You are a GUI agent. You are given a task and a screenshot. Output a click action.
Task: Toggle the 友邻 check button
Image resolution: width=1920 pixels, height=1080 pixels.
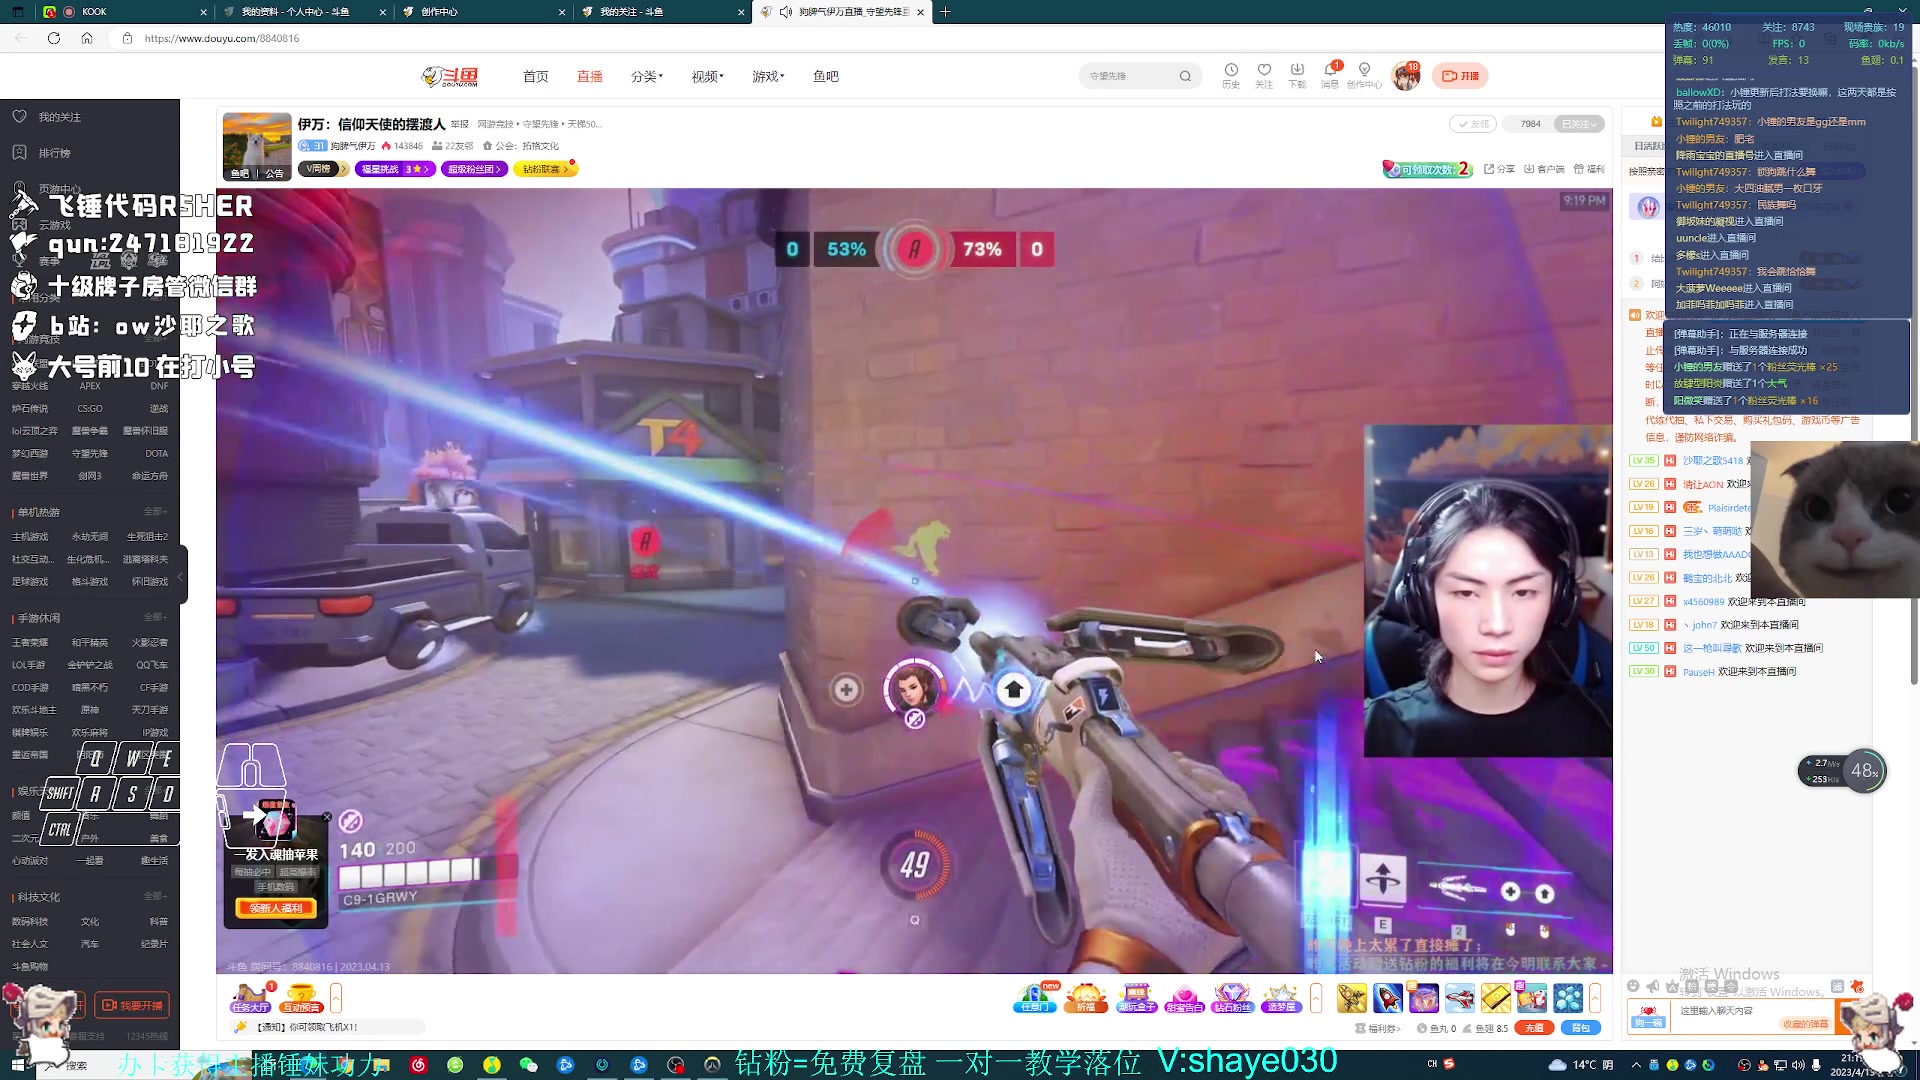pos(1473,124)
